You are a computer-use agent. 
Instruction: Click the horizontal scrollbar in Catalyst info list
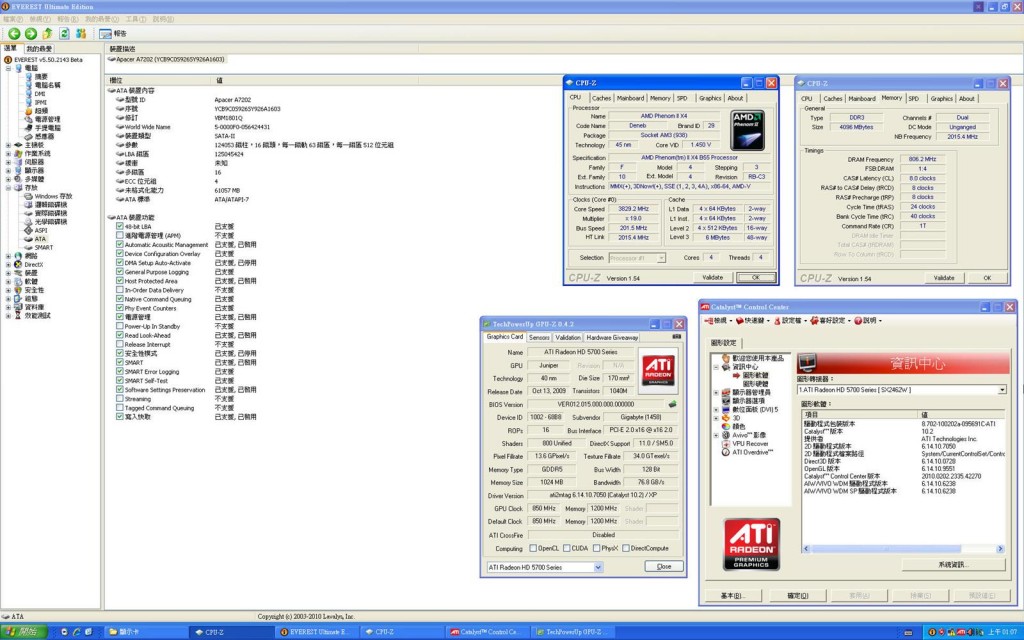[903, 549]
